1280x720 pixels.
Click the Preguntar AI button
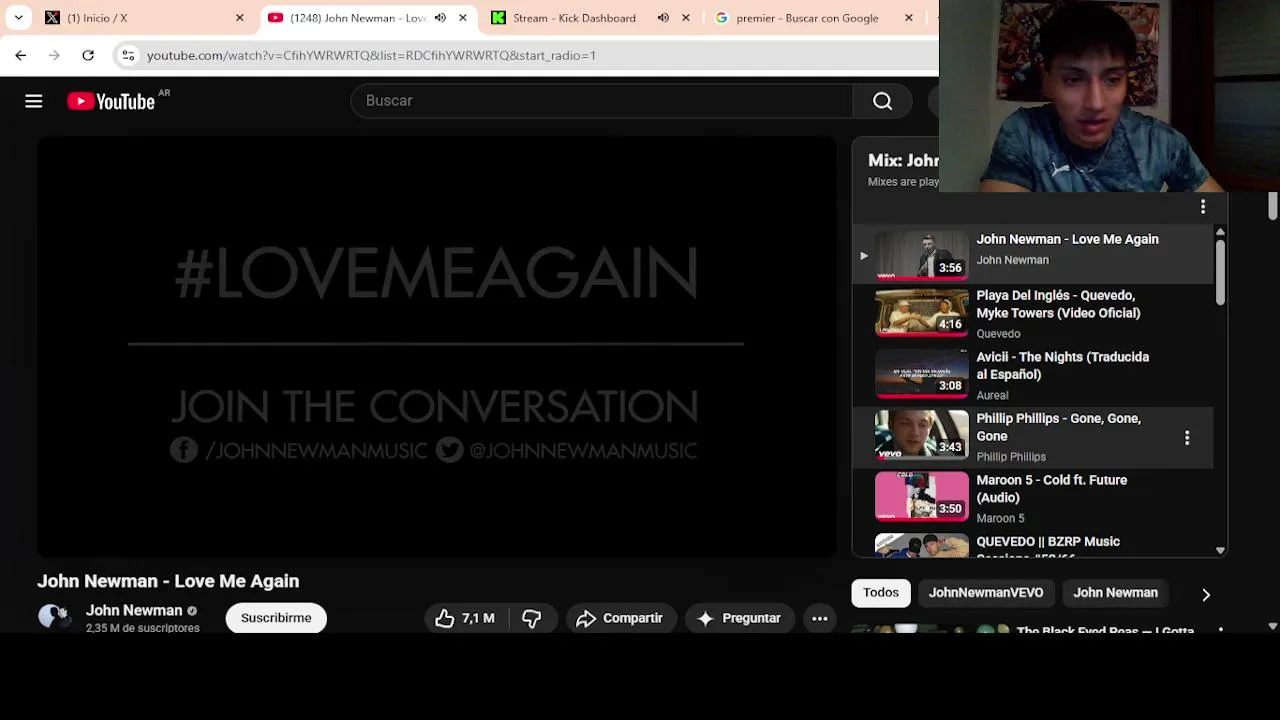pyautogui.click(x=739, y=618)
